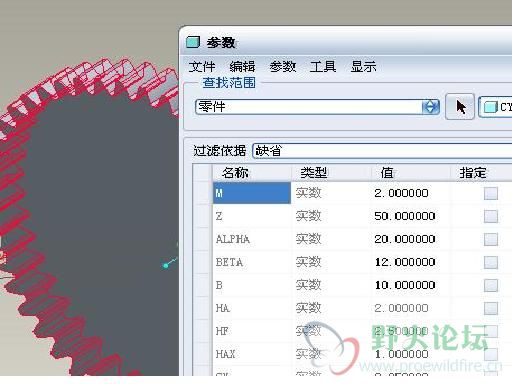Check the 指定 box for parameter BETA
This screenshot has width=512, height=384.
(491, 262)
